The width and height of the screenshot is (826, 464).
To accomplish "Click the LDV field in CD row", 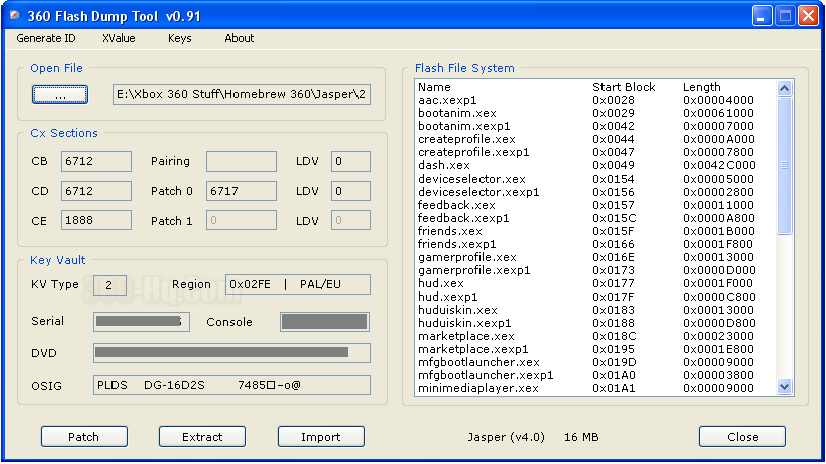I will pyautogui.click(x=351, y=191).
